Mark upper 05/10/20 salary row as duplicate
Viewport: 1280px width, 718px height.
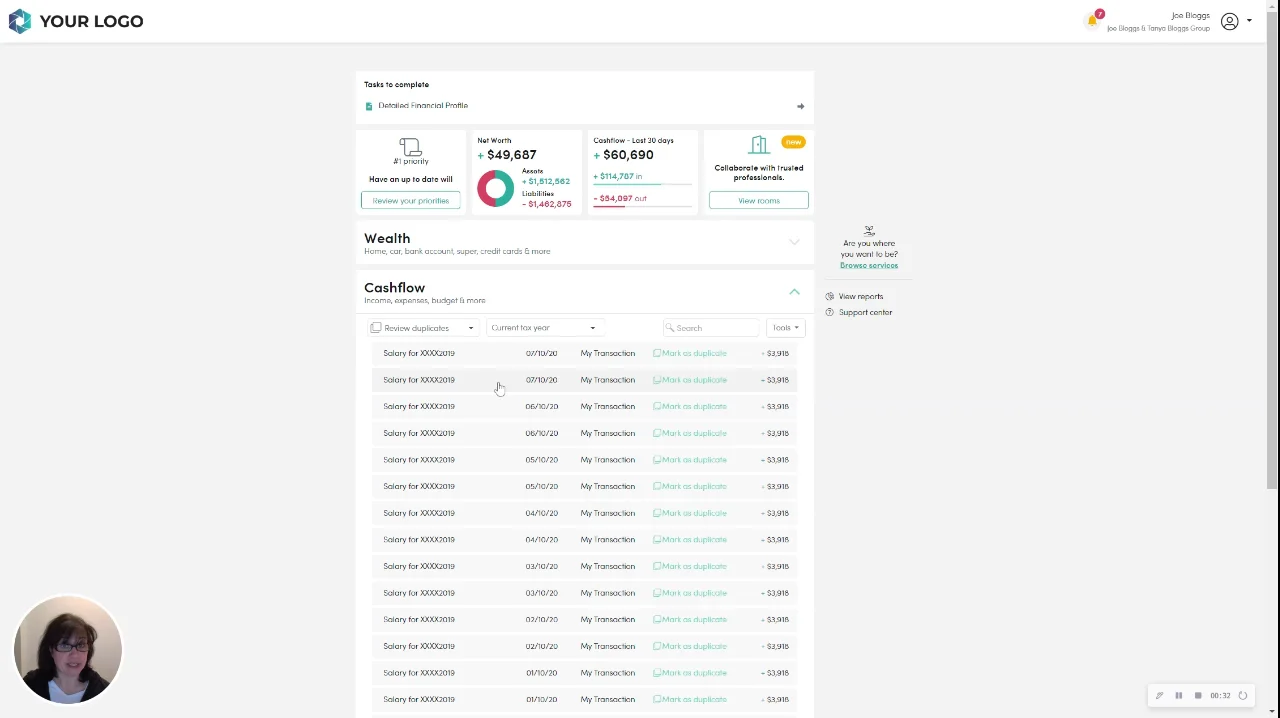(690, 460)
